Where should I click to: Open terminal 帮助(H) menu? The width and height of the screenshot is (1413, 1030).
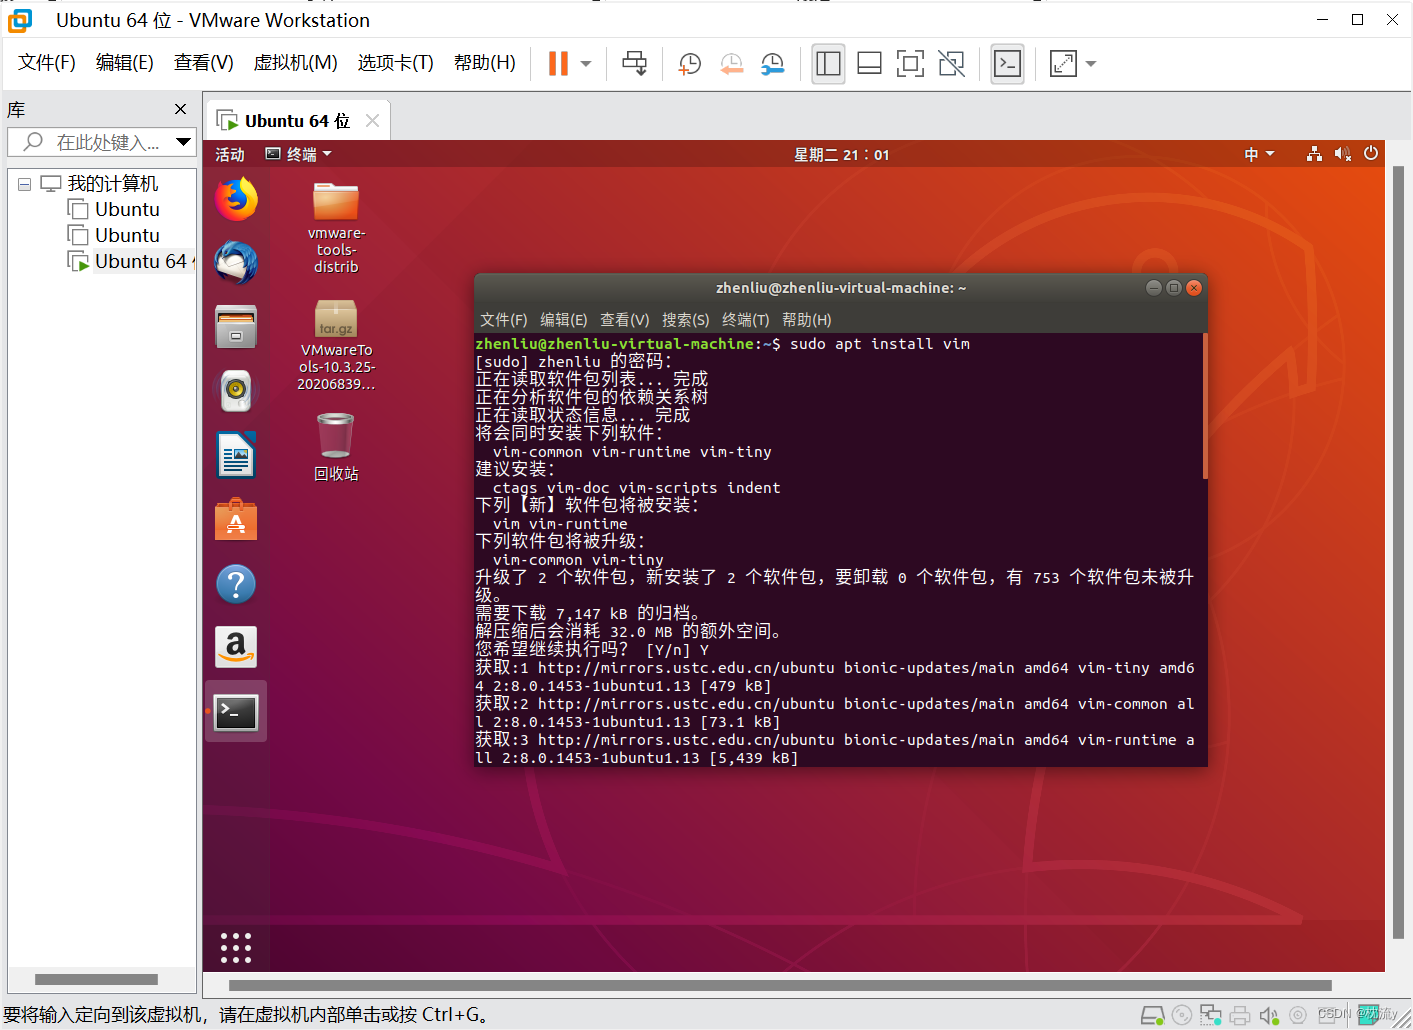[807, 320]
